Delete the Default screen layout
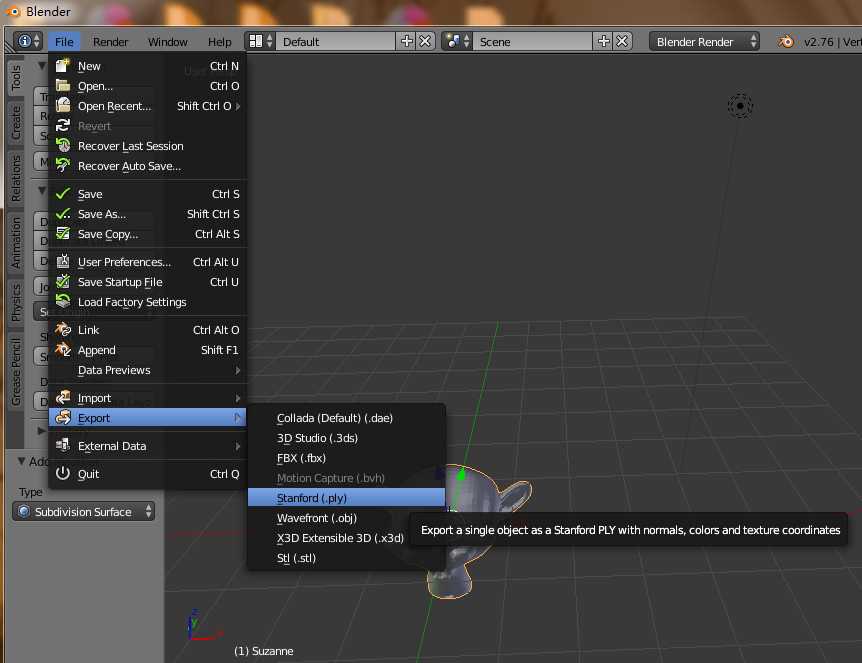 [x=425, y=41]
